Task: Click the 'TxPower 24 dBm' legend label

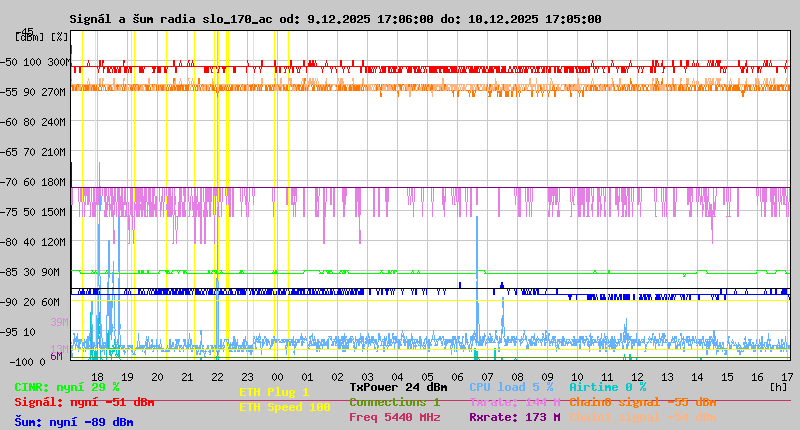Action: (398, 387)
